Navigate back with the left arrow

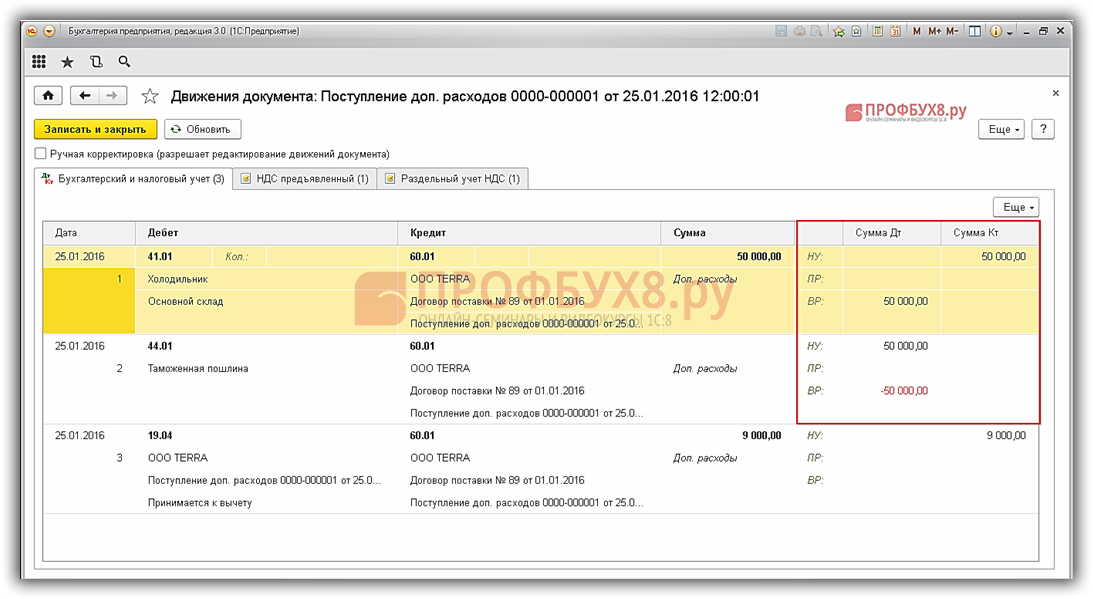tap(85, 96)
